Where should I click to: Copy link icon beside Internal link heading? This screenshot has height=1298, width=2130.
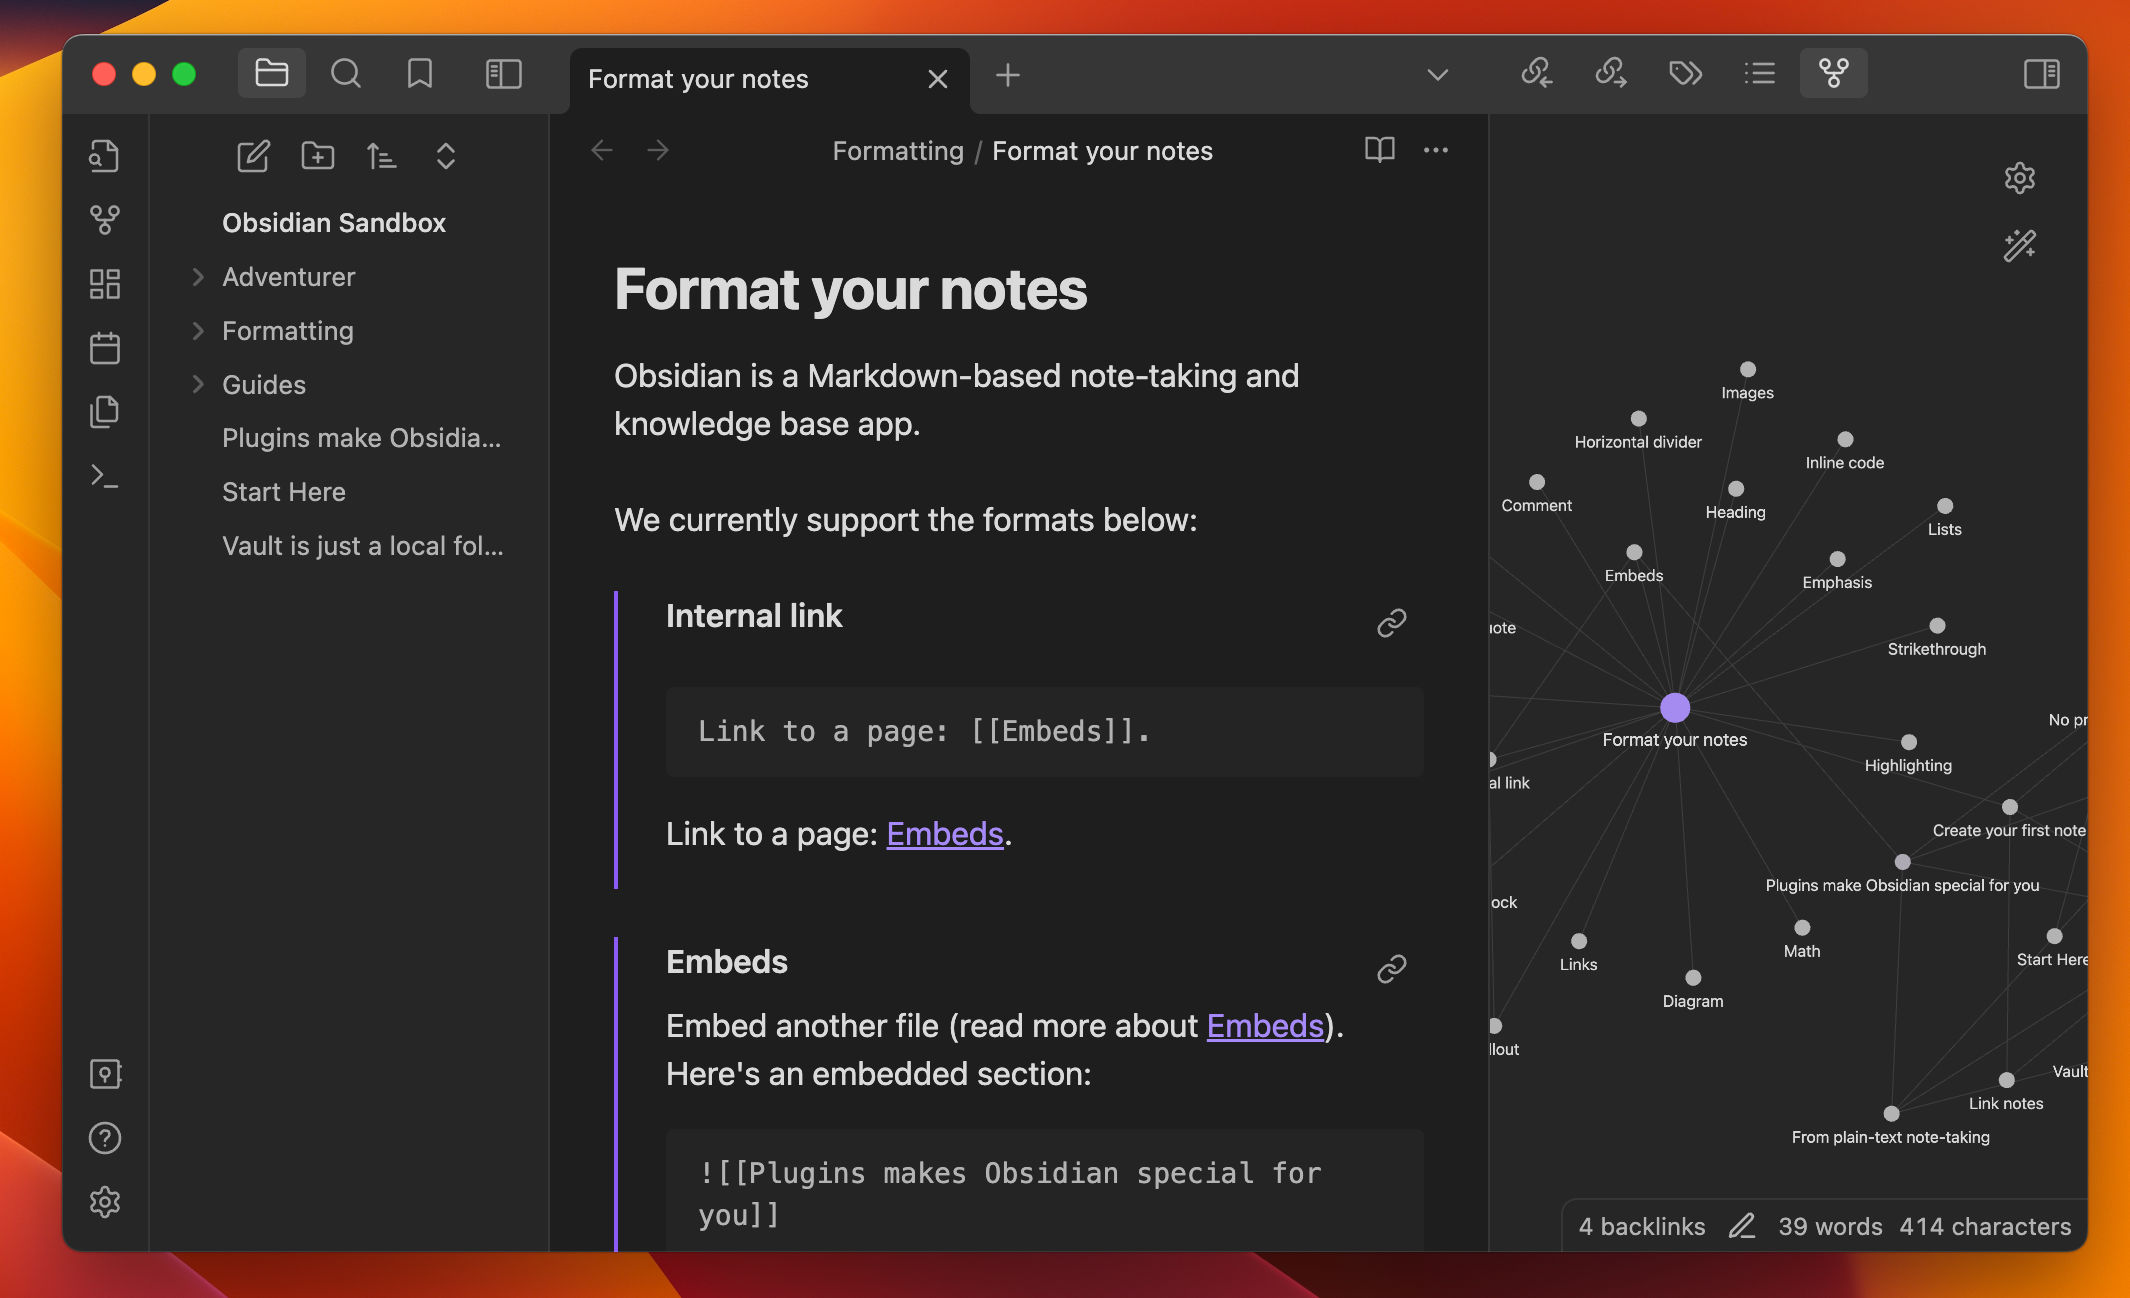click(1392, 623)
